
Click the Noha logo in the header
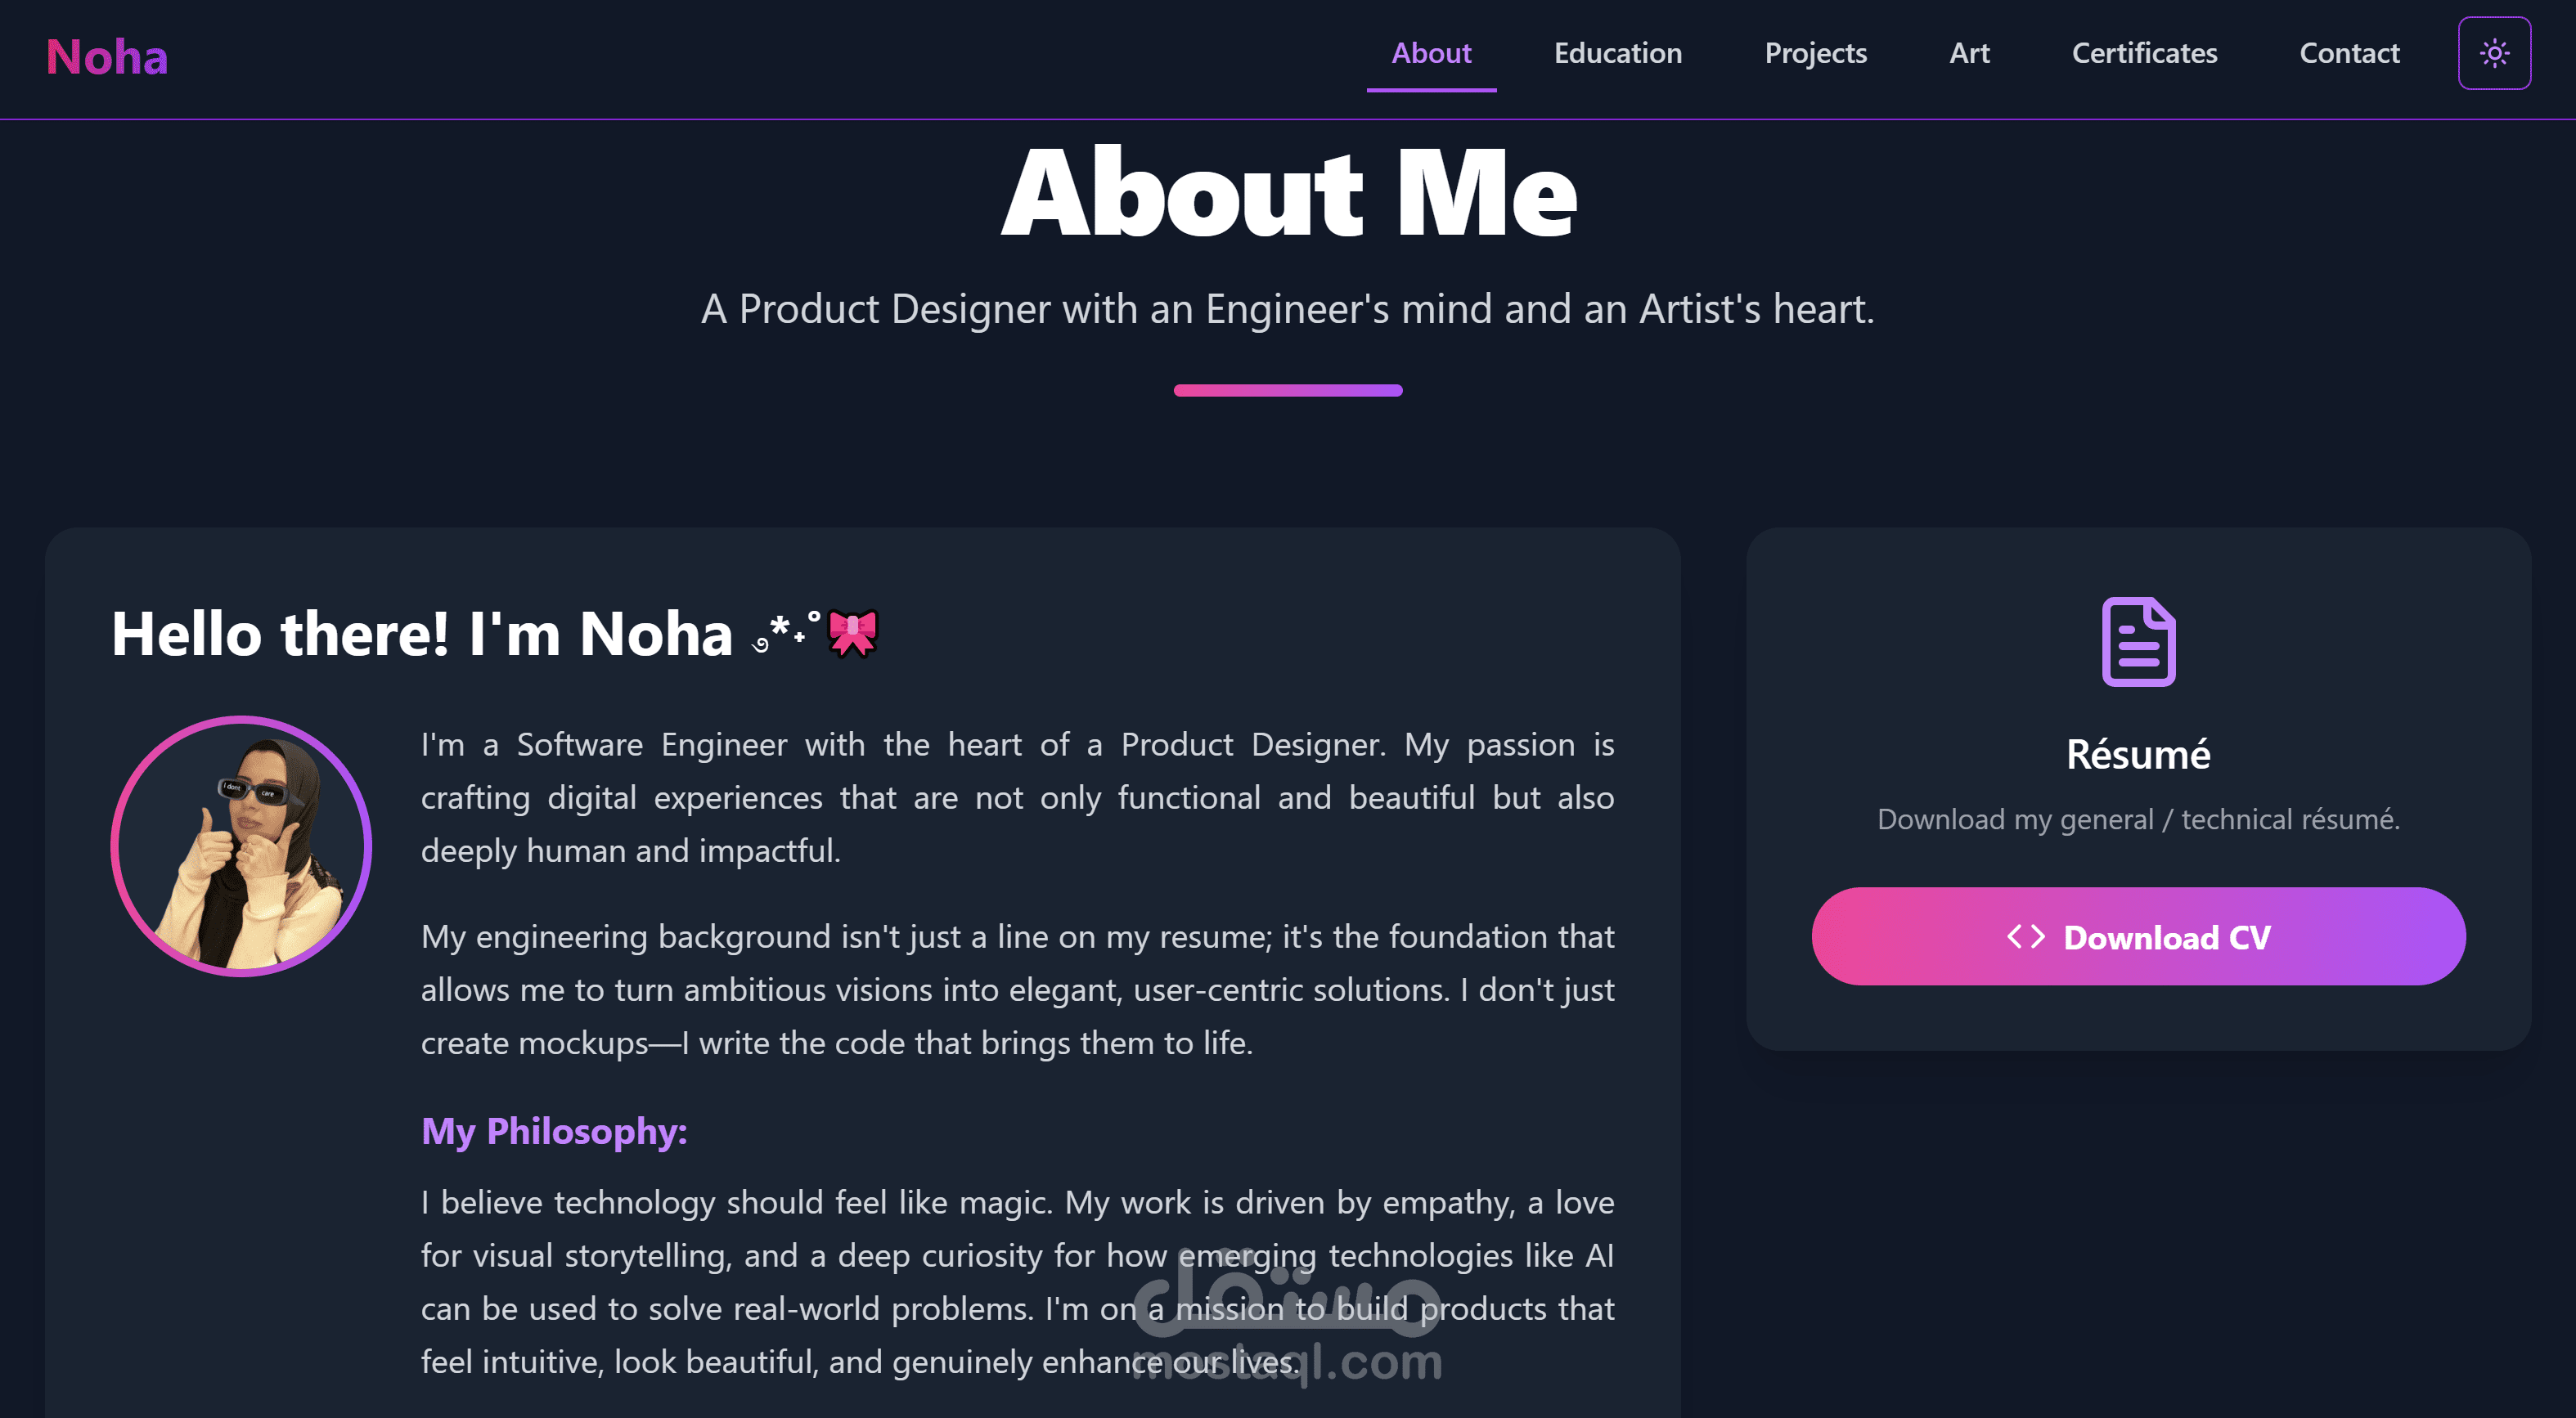tap(107, 57)
